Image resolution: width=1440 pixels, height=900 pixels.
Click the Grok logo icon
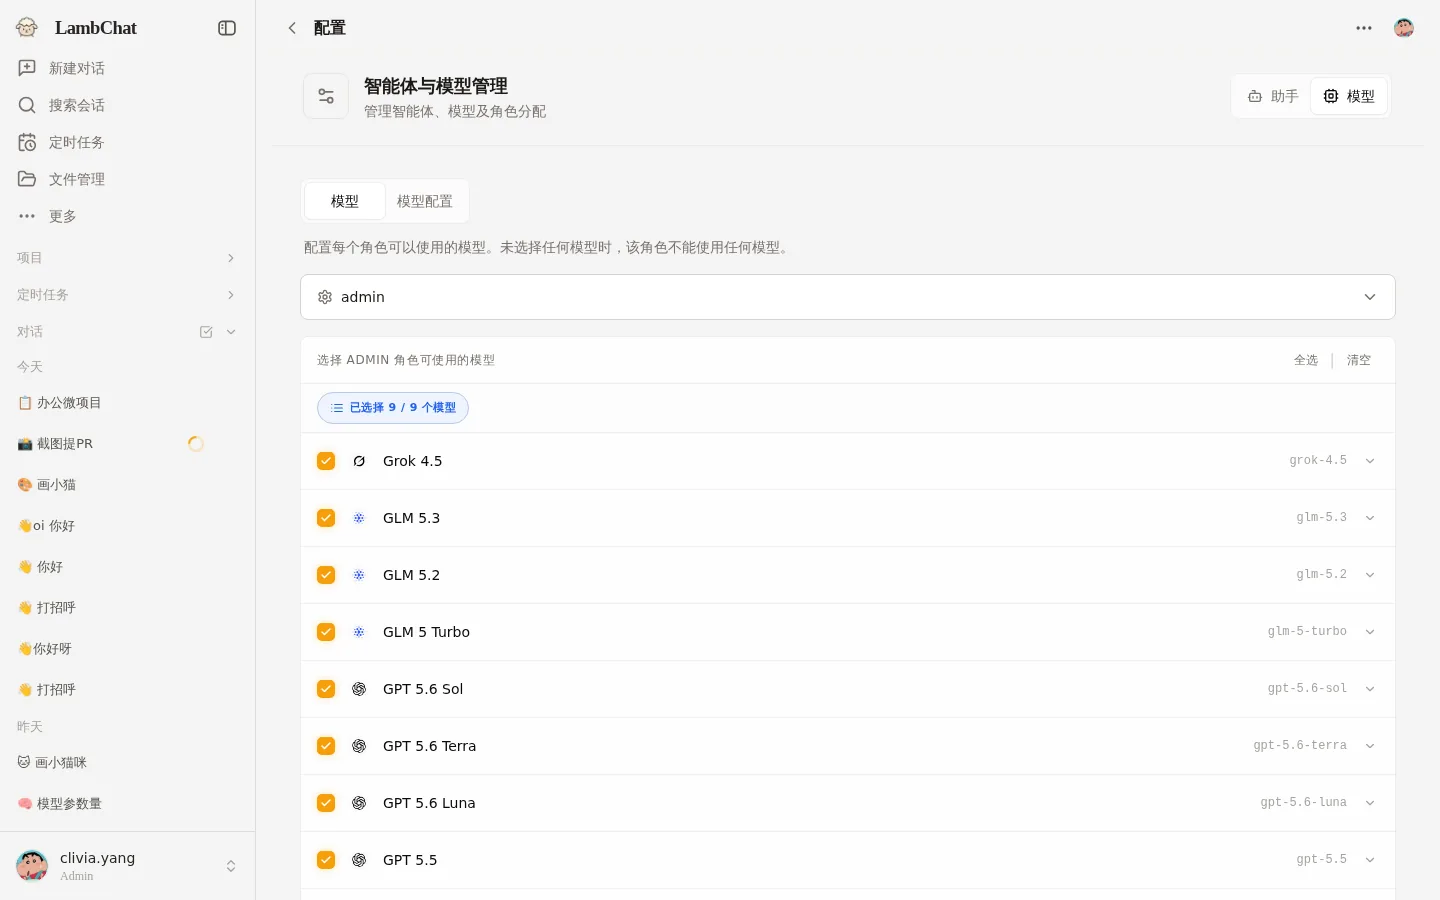tap(359, 461)
